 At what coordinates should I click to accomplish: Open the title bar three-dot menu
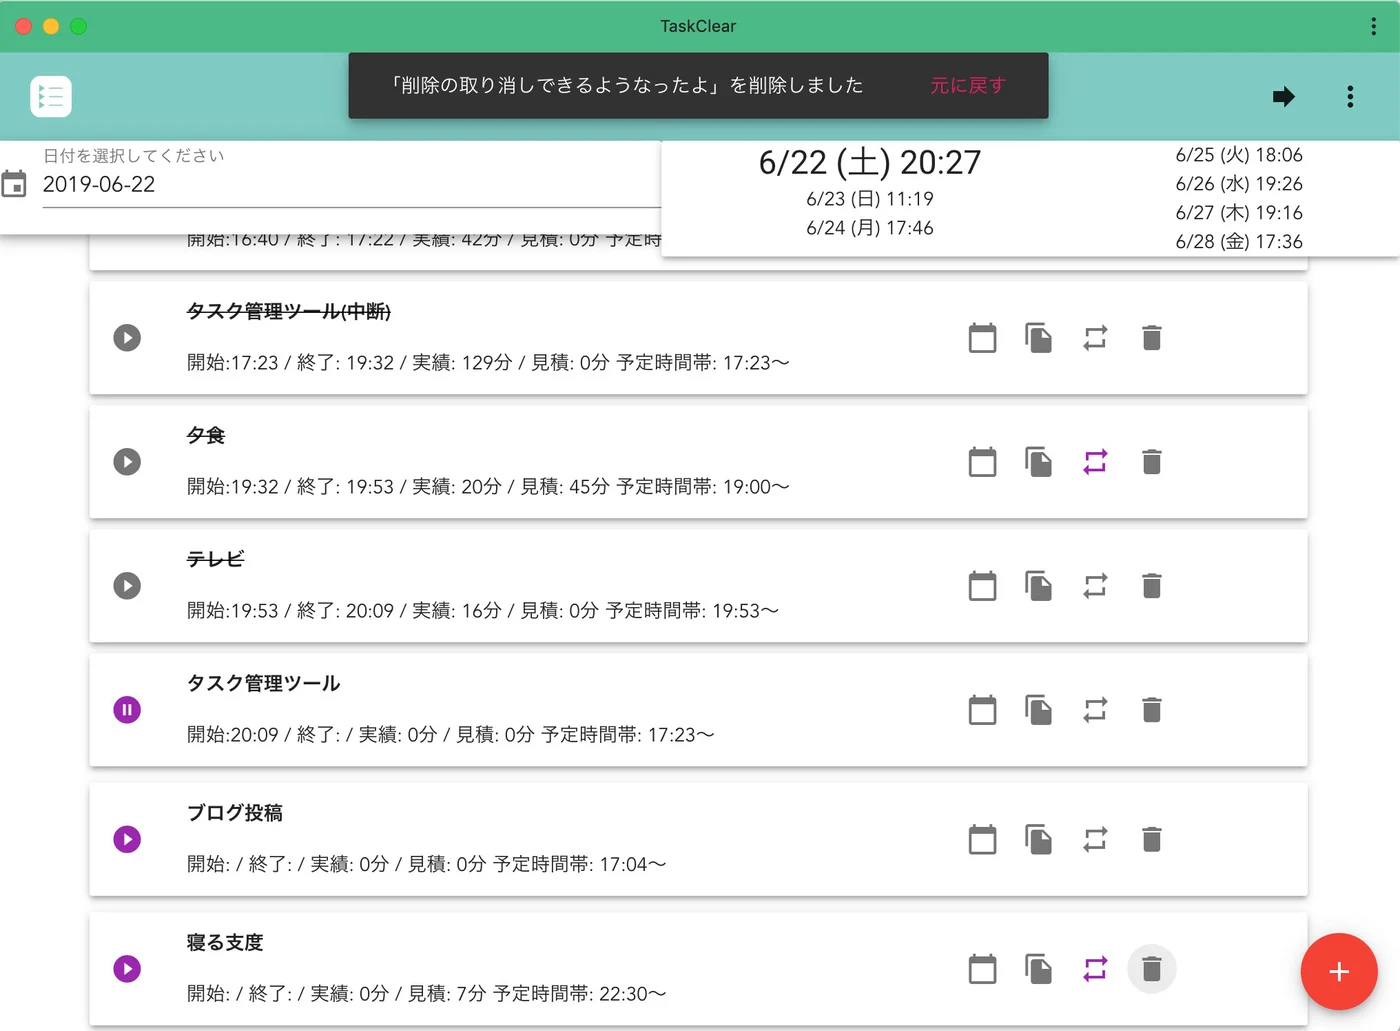pyautogui.click(x=1373, y=26)
